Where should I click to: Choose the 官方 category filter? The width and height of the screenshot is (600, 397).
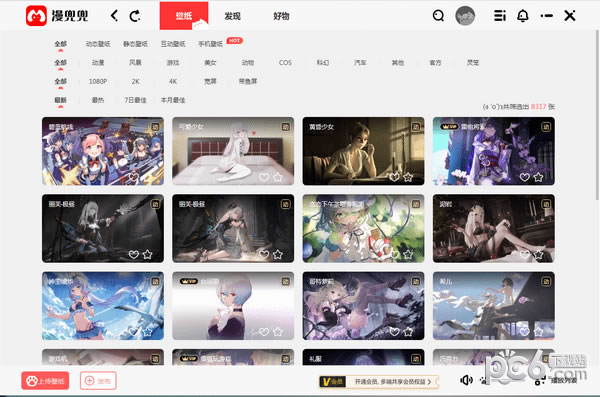click(x=435, y=62)
